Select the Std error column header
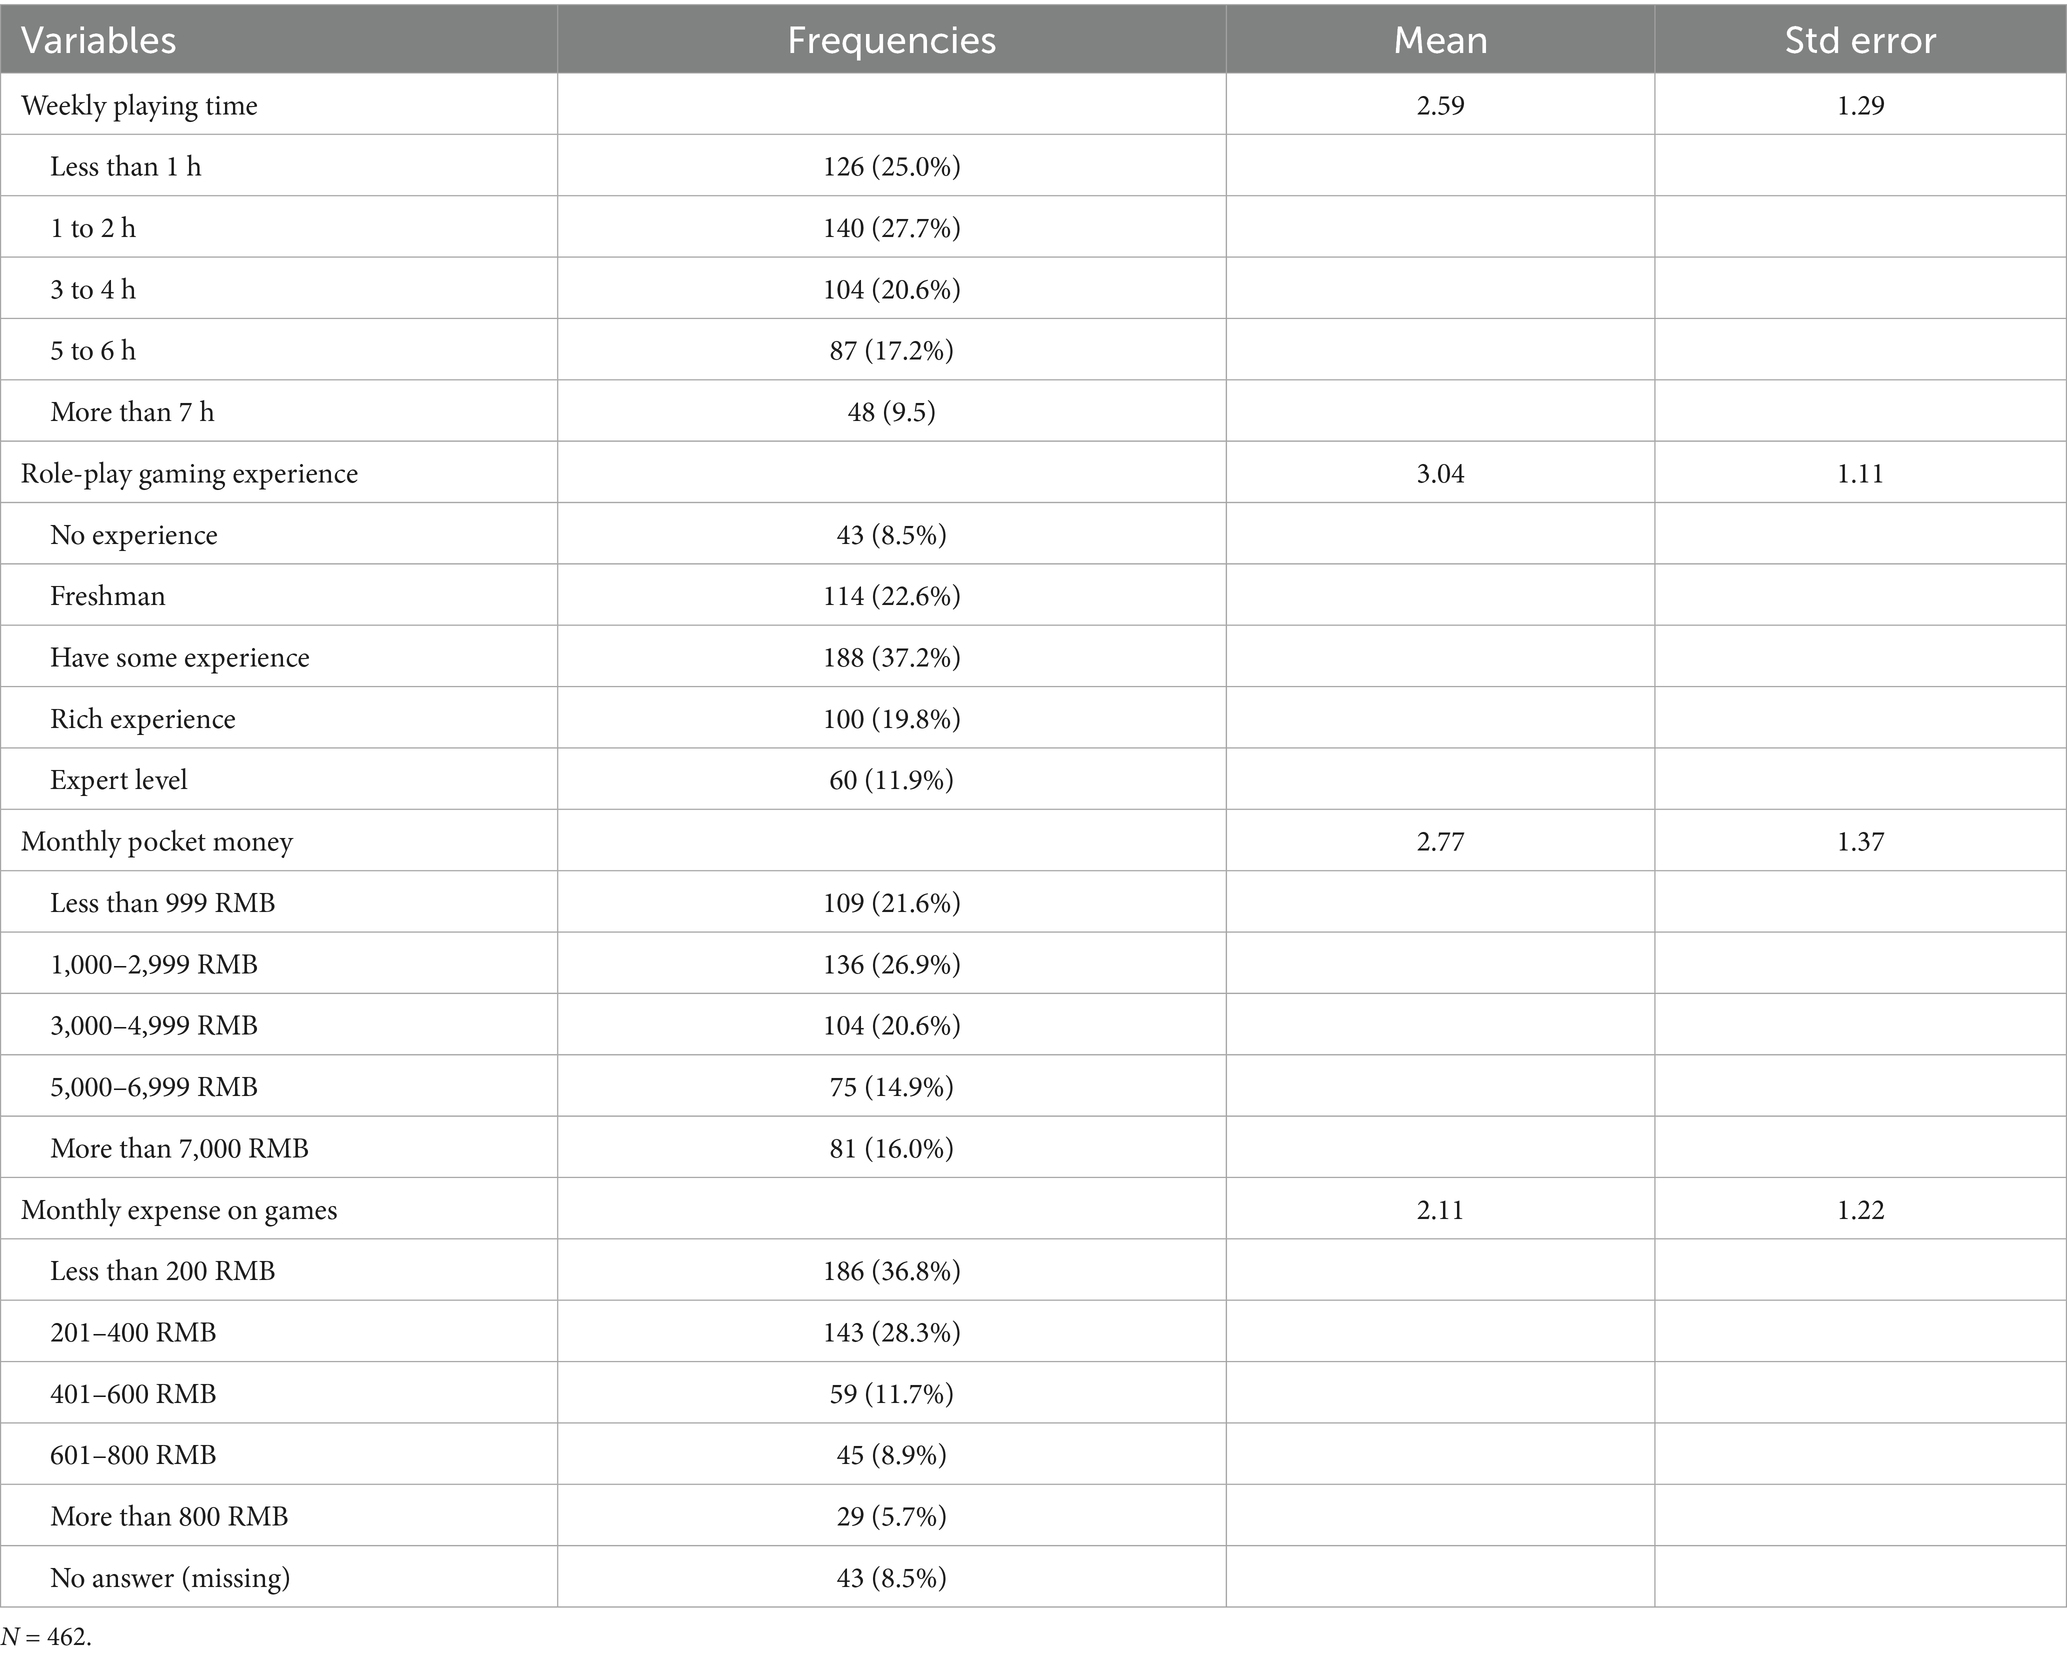 coord(1860,40)
